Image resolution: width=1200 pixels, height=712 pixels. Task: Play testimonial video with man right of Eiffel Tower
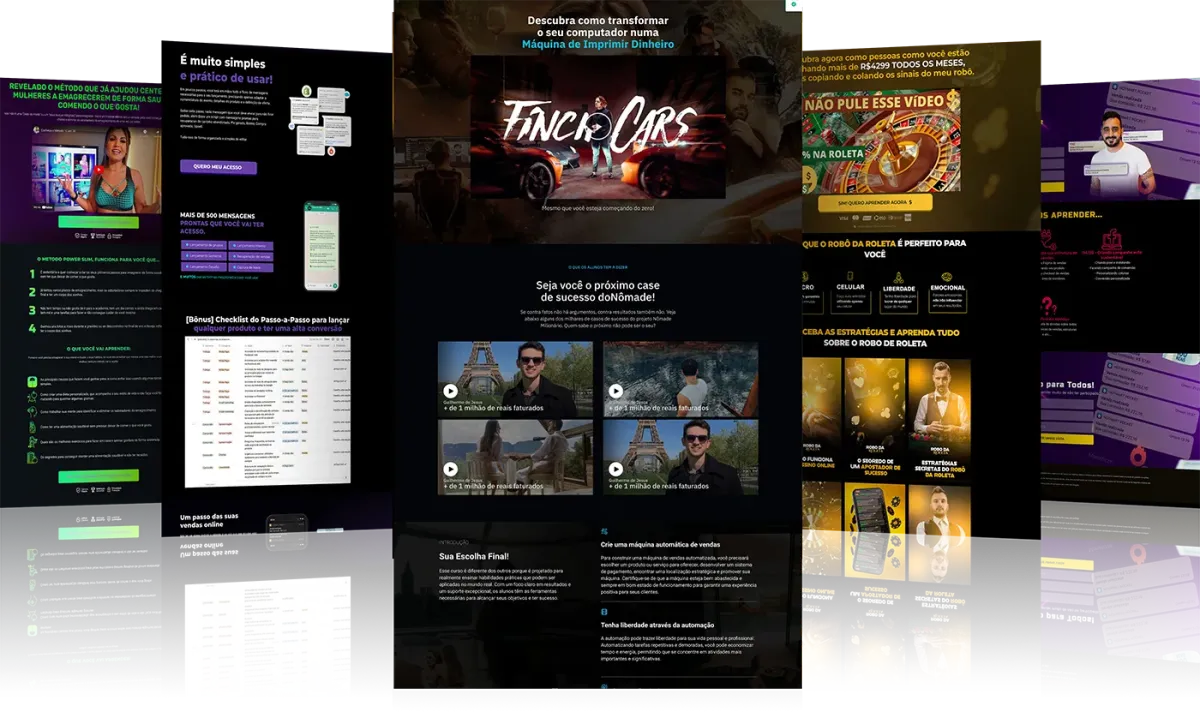(x=615, y=469)
